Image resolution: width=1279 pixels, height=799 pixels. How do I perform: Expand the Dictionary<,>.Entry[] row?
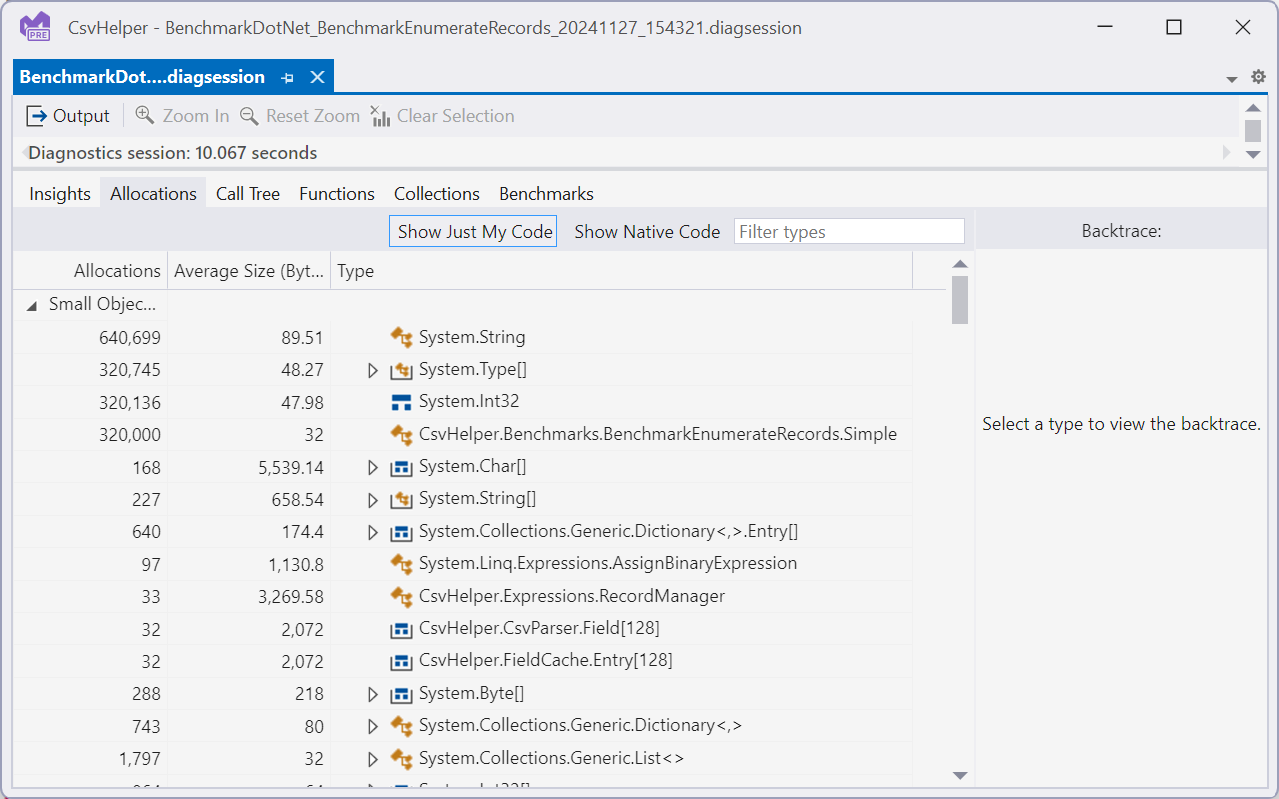[373, 532]
